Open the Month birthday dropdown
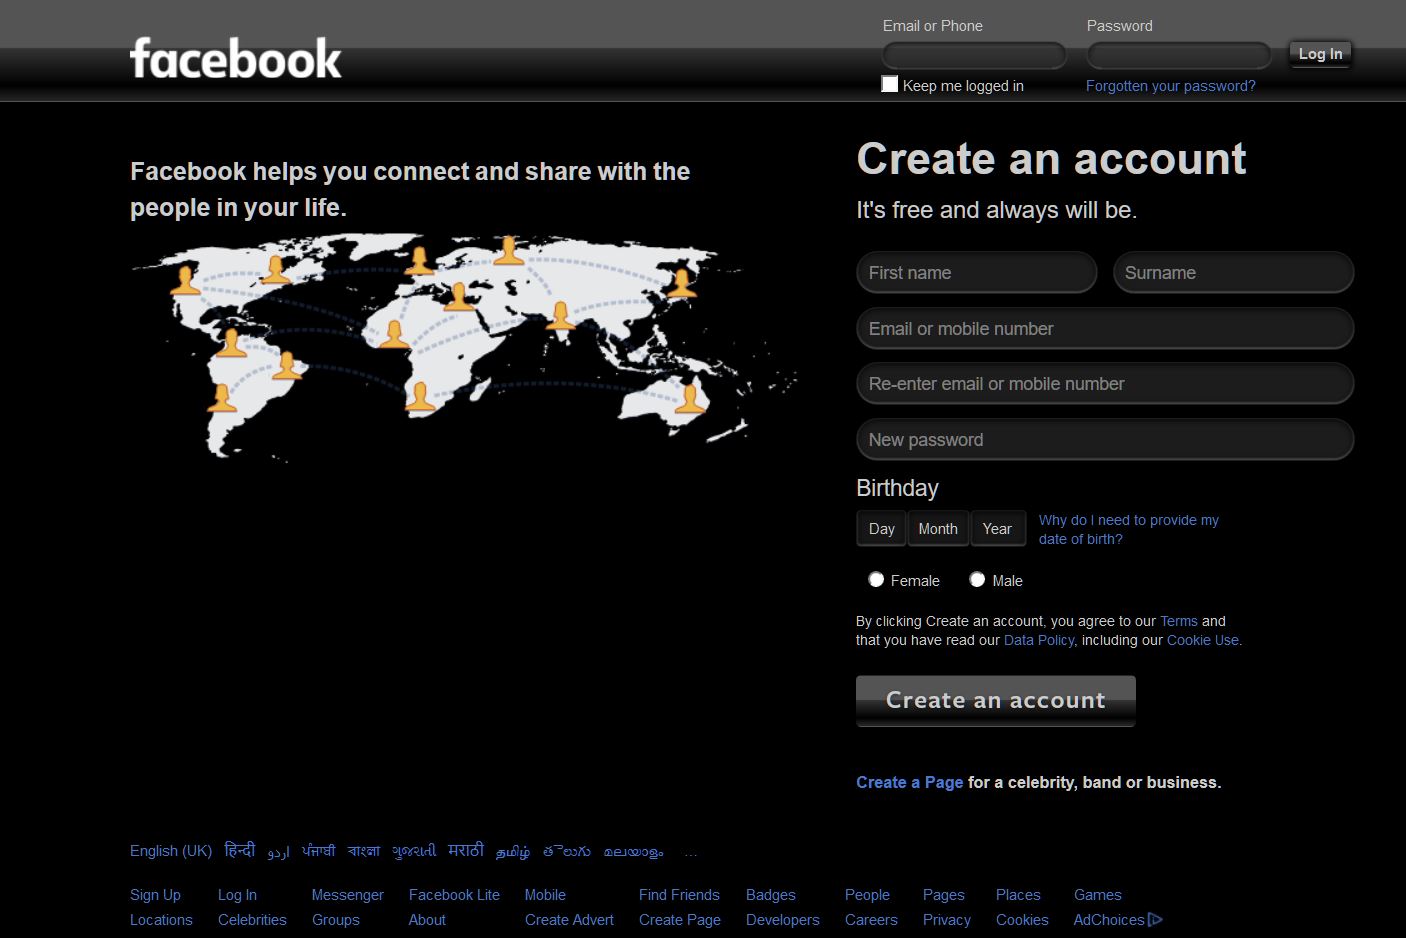Image resolution: width=1406 pixels, height=938 pixels. pos(937,528)
